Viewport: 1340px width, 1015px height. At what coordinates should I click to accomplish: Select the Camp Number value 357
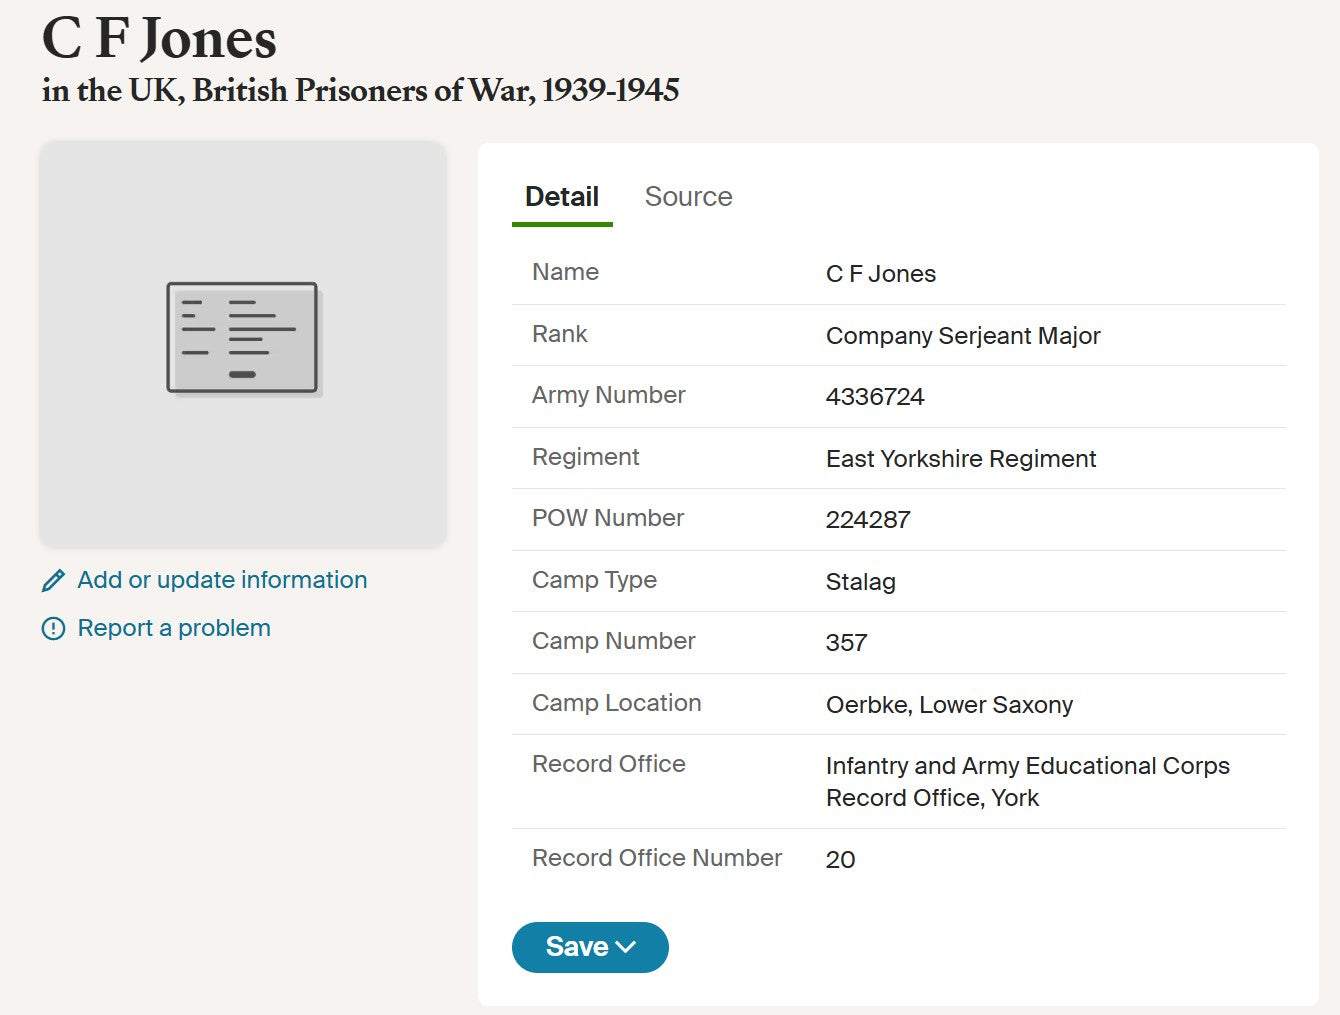click(x=846, y=643)
